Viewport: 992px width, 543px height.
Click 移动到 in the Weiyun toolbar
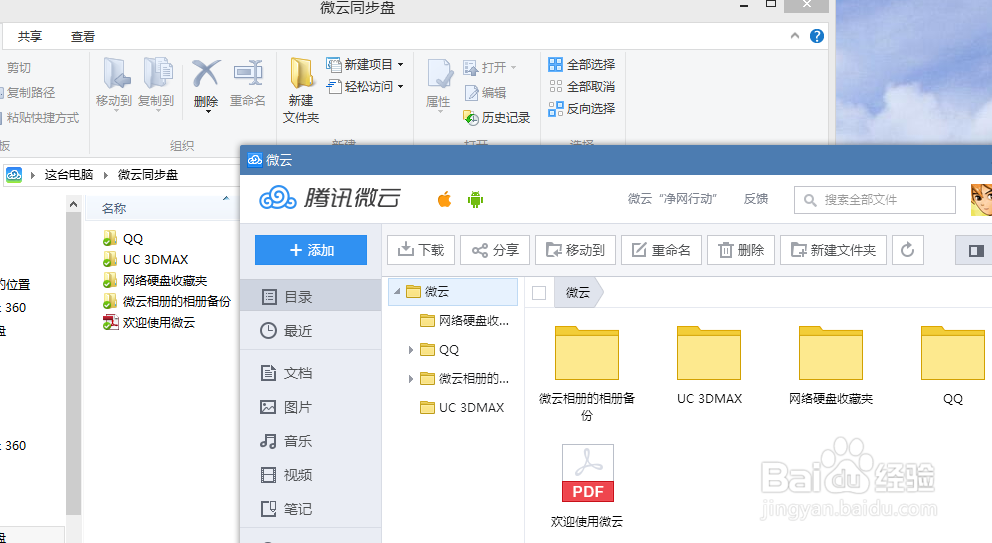[x=575, y=250]
